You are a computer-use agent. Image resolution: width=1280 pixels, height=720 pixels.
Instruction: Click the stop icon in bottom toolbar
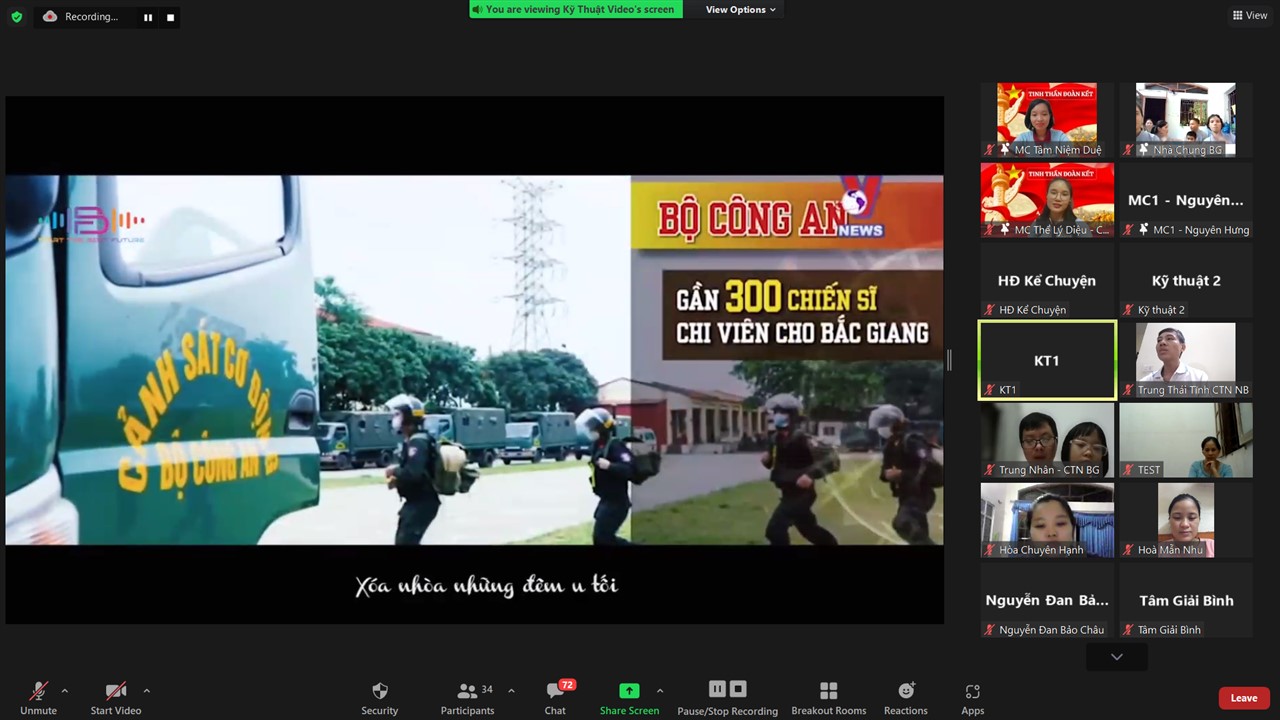tap(738, 689)
